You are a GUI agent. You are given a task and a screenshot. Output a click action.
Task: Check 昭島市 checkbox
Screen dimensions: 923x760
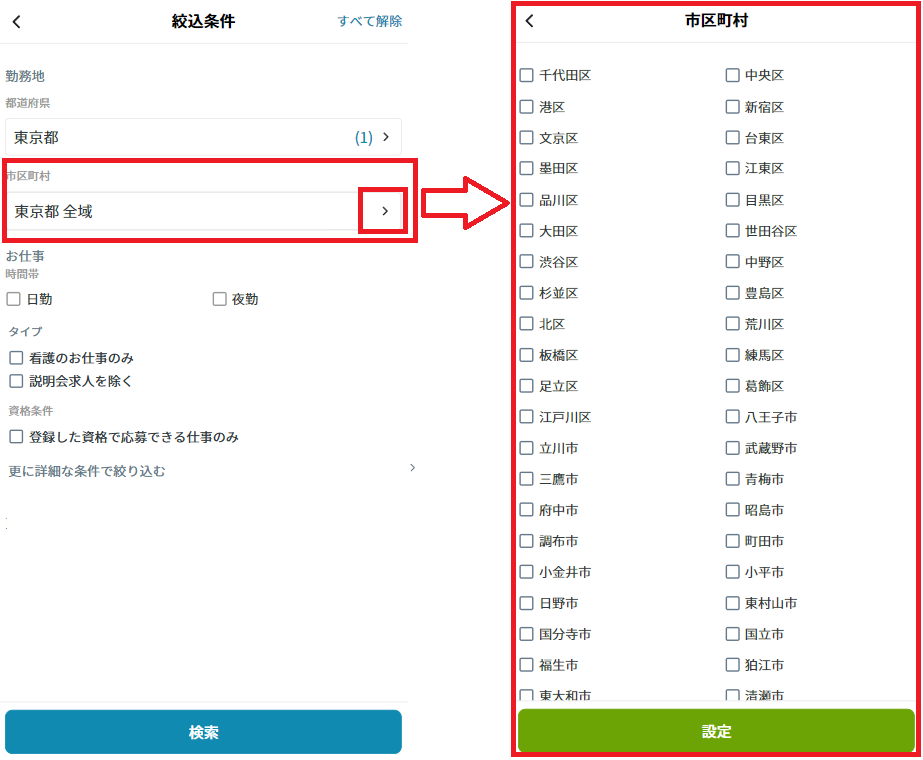(732, 510)
